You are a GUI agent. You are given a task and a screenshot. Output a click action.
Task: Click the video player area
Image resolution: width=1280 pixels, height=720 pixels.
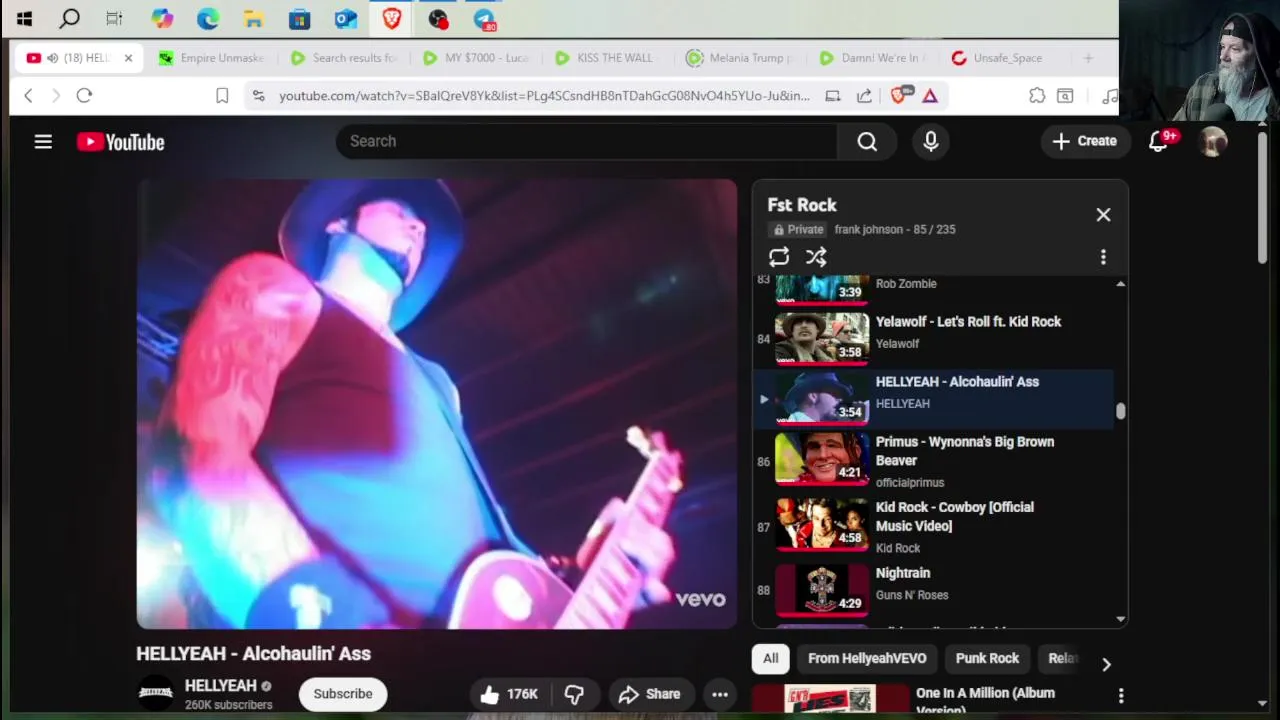click(x=437, y=404)
